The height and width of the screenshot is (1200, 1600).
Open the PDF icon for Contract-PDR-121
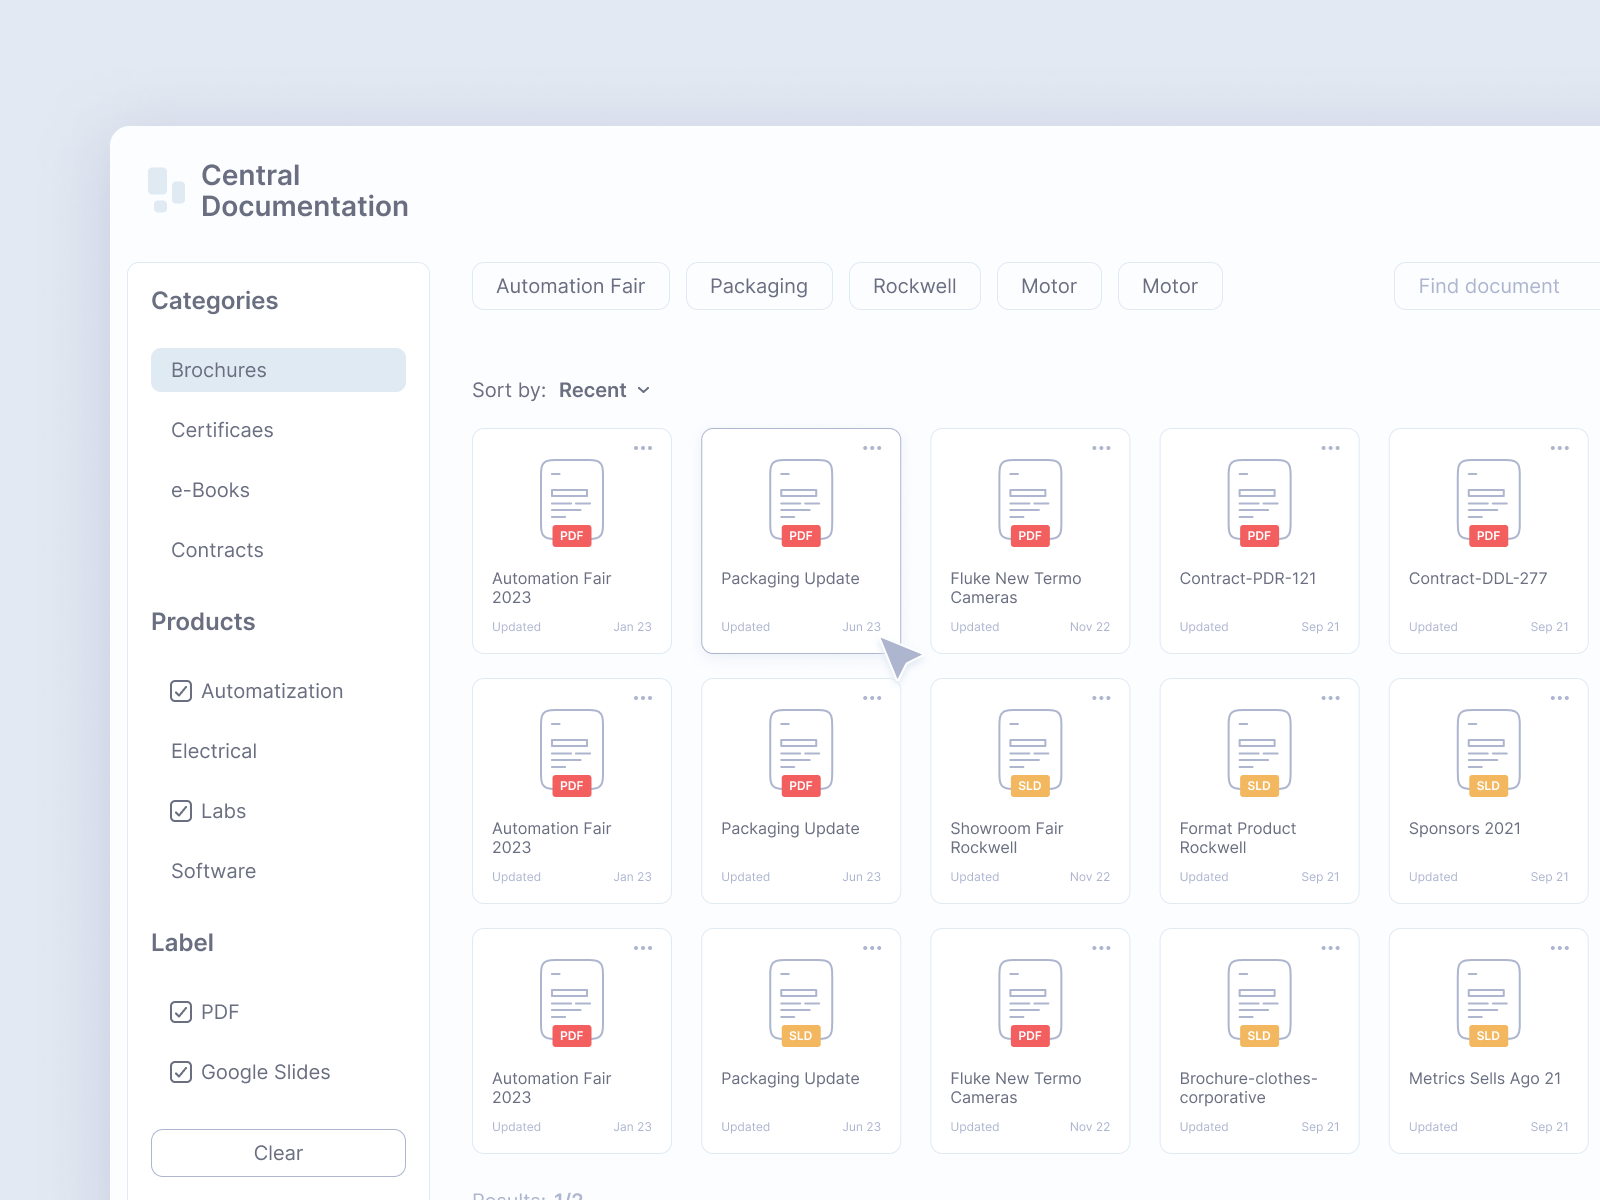point(1259,502)
